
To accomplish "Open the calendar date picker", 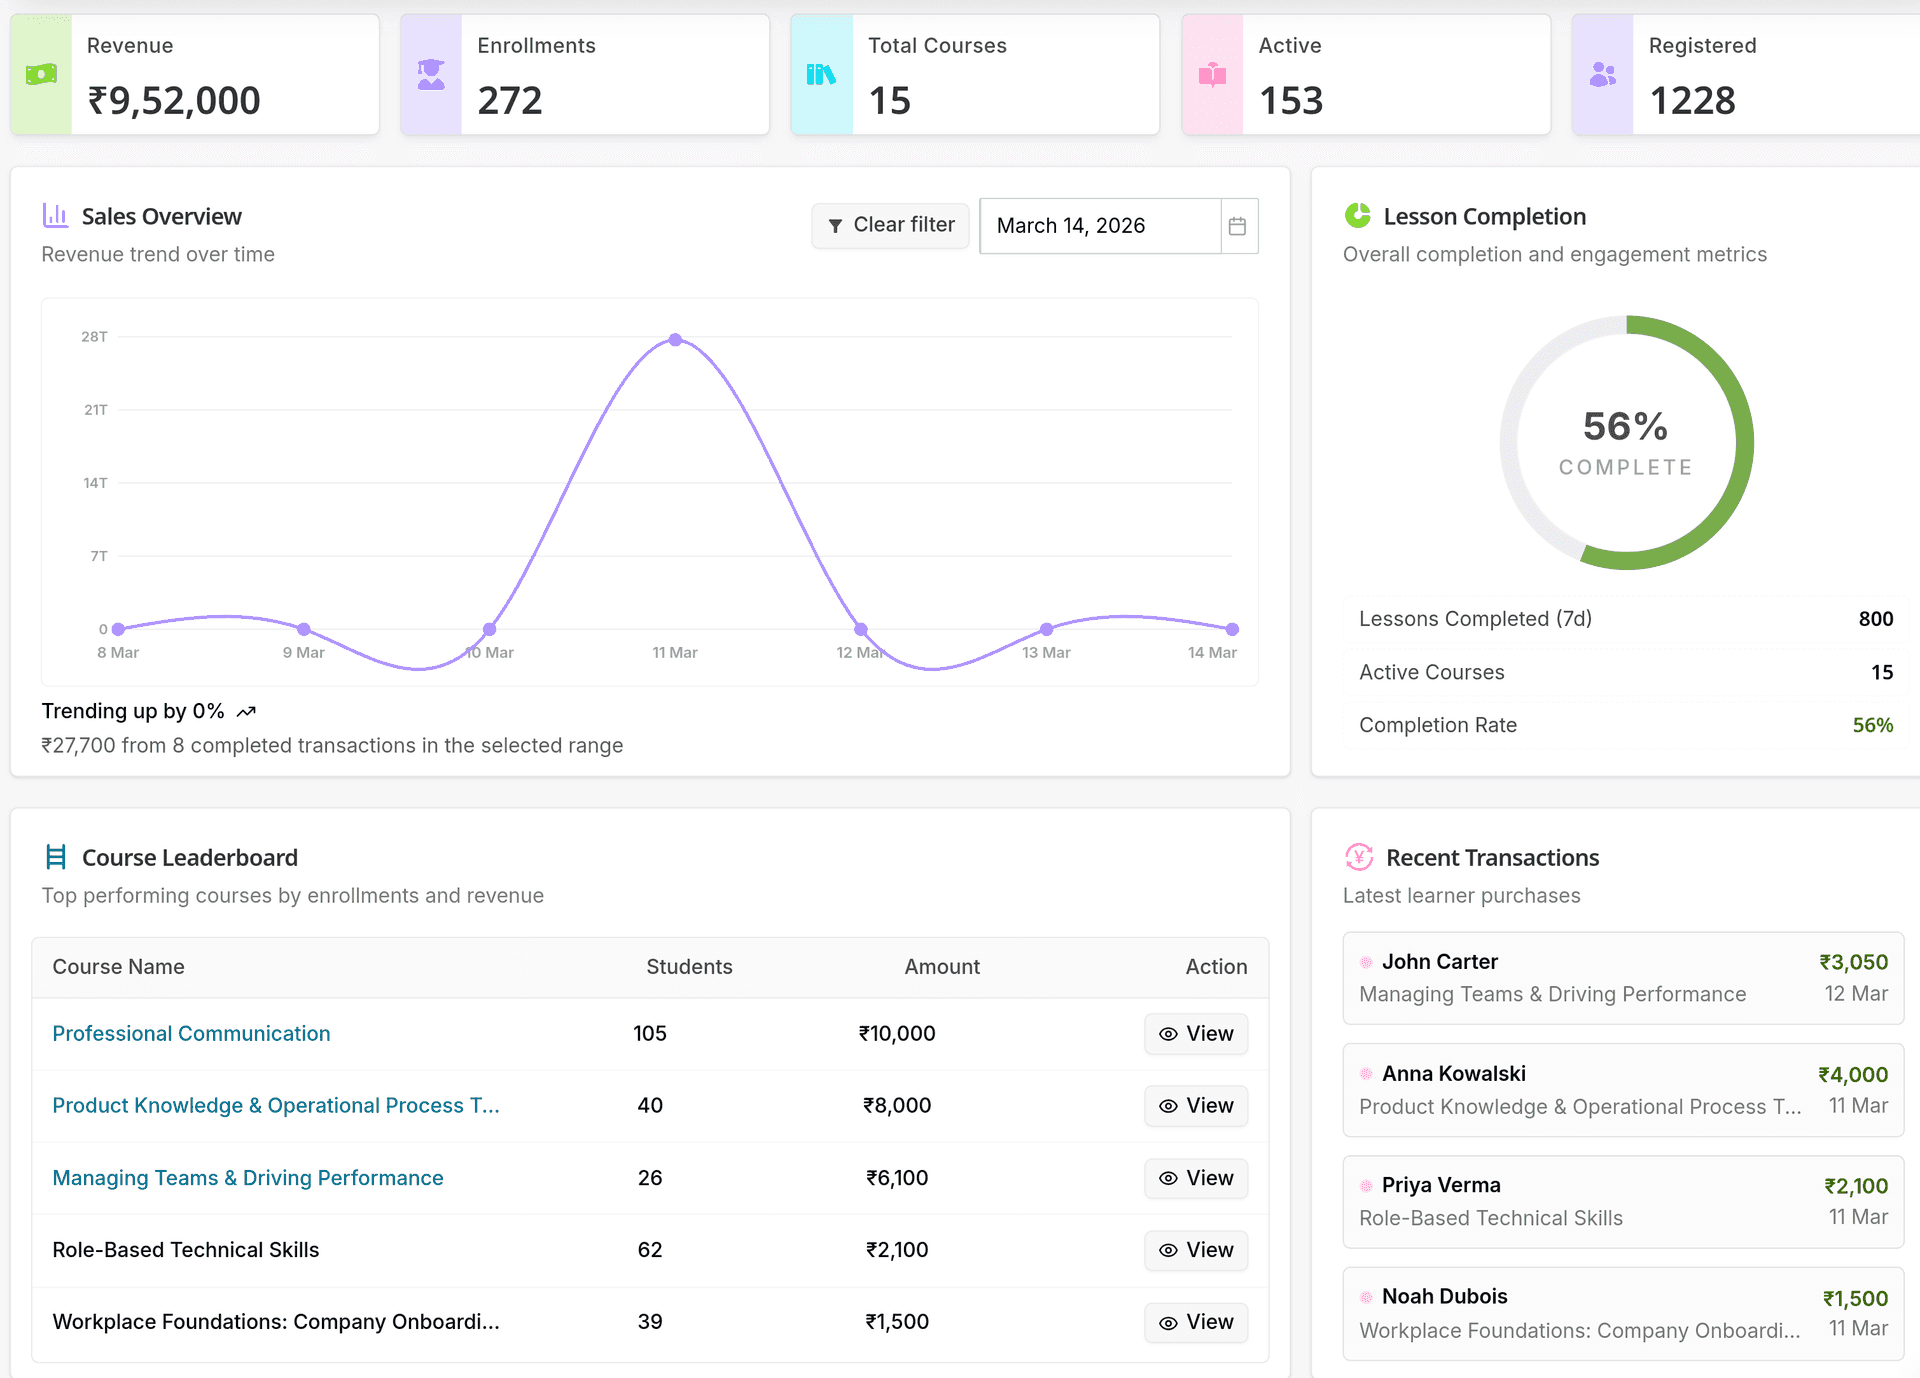I will click(x=1238, y=226).
